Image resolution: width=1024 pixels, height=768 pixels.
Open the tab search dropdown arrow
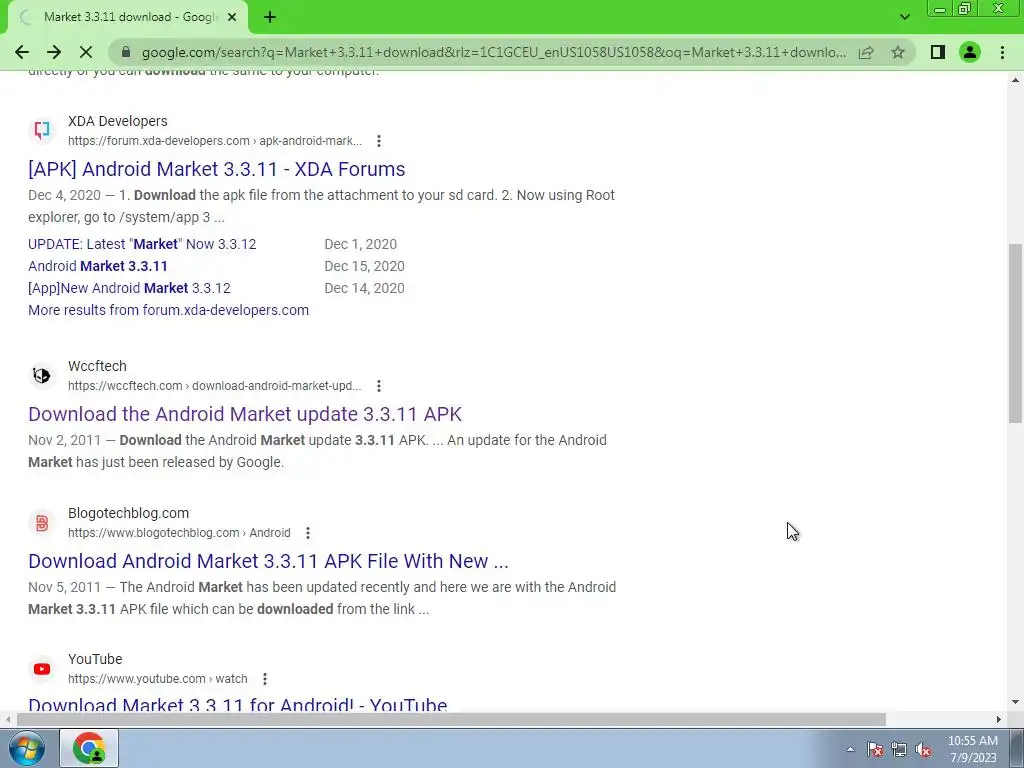(904, 17)
